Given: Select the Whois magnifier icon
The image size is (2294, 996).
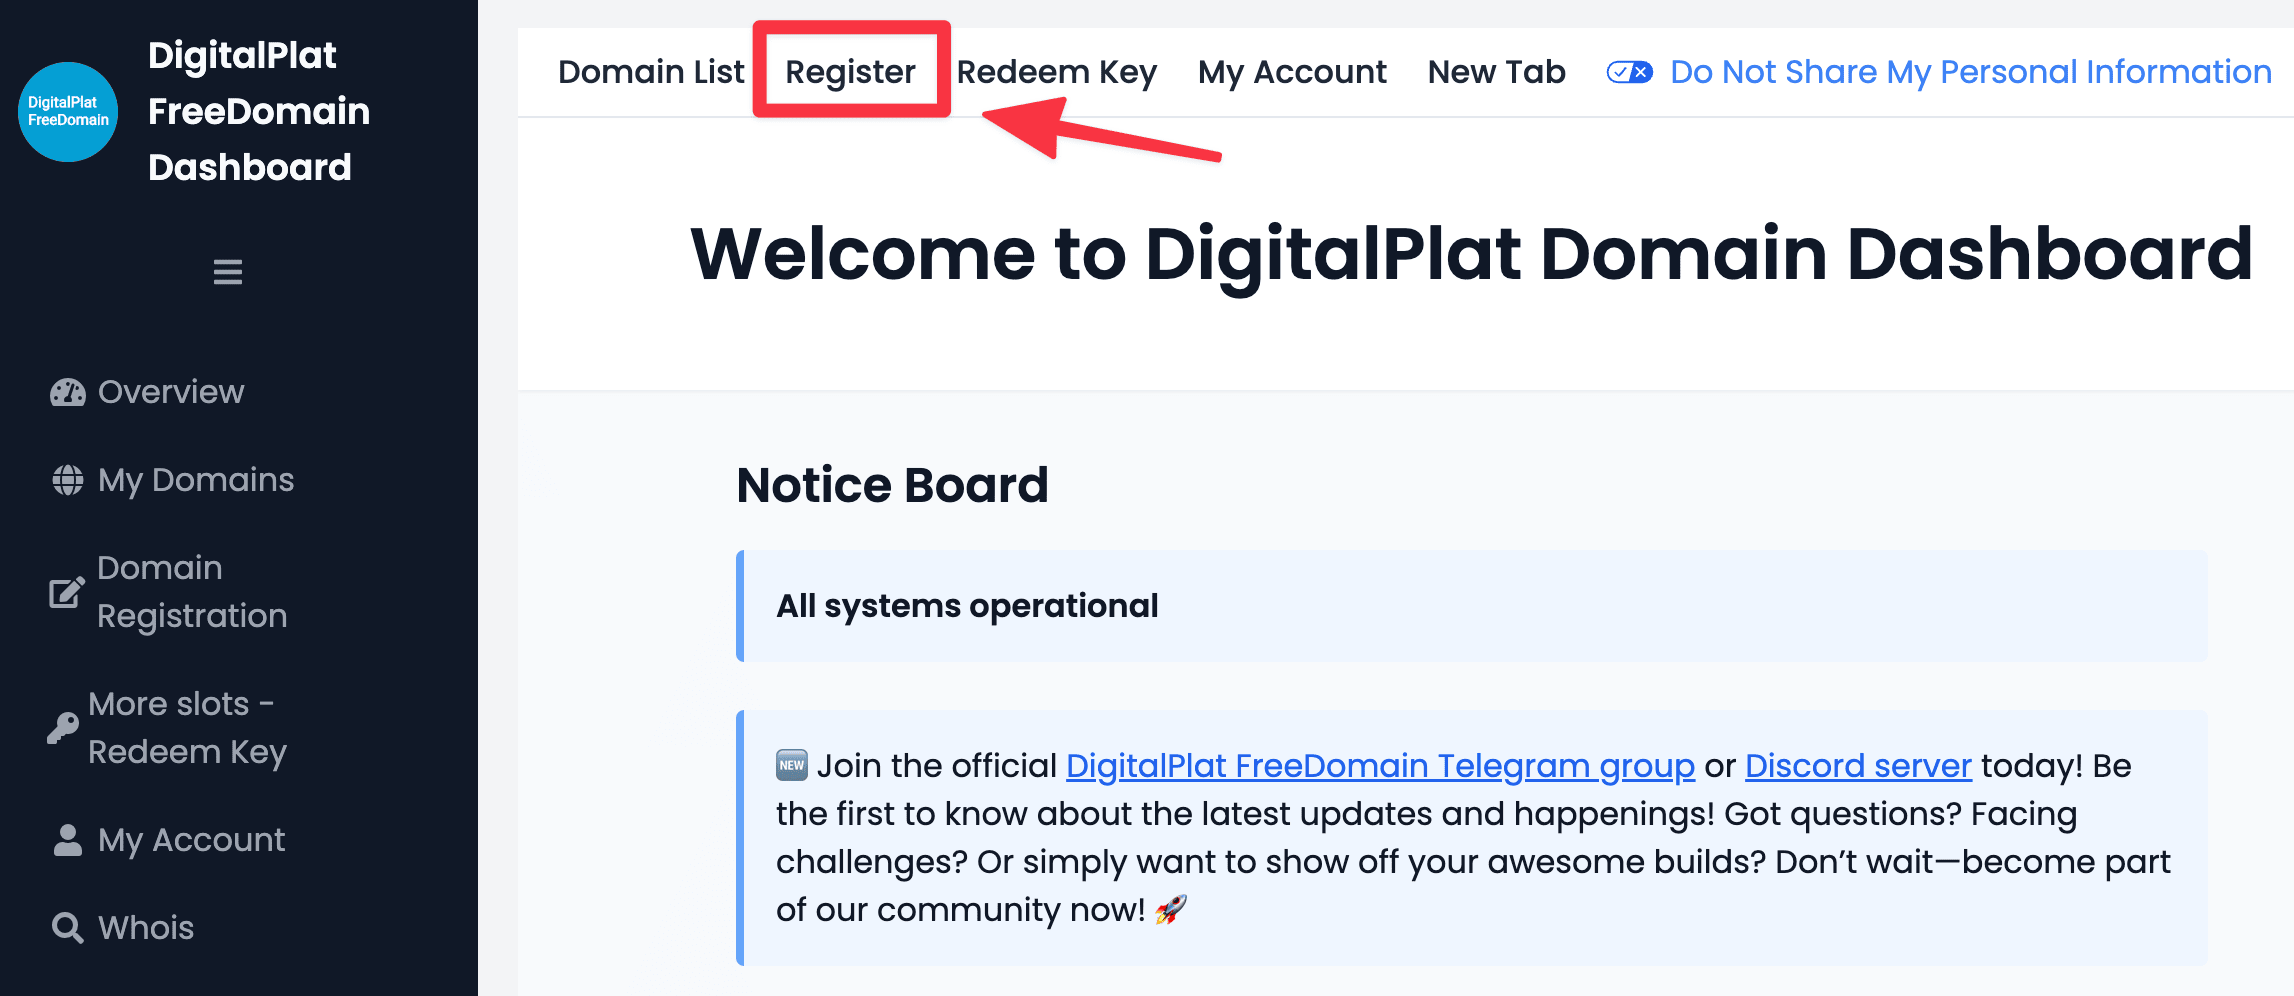Looking at the screenshot, I should 66,928.
